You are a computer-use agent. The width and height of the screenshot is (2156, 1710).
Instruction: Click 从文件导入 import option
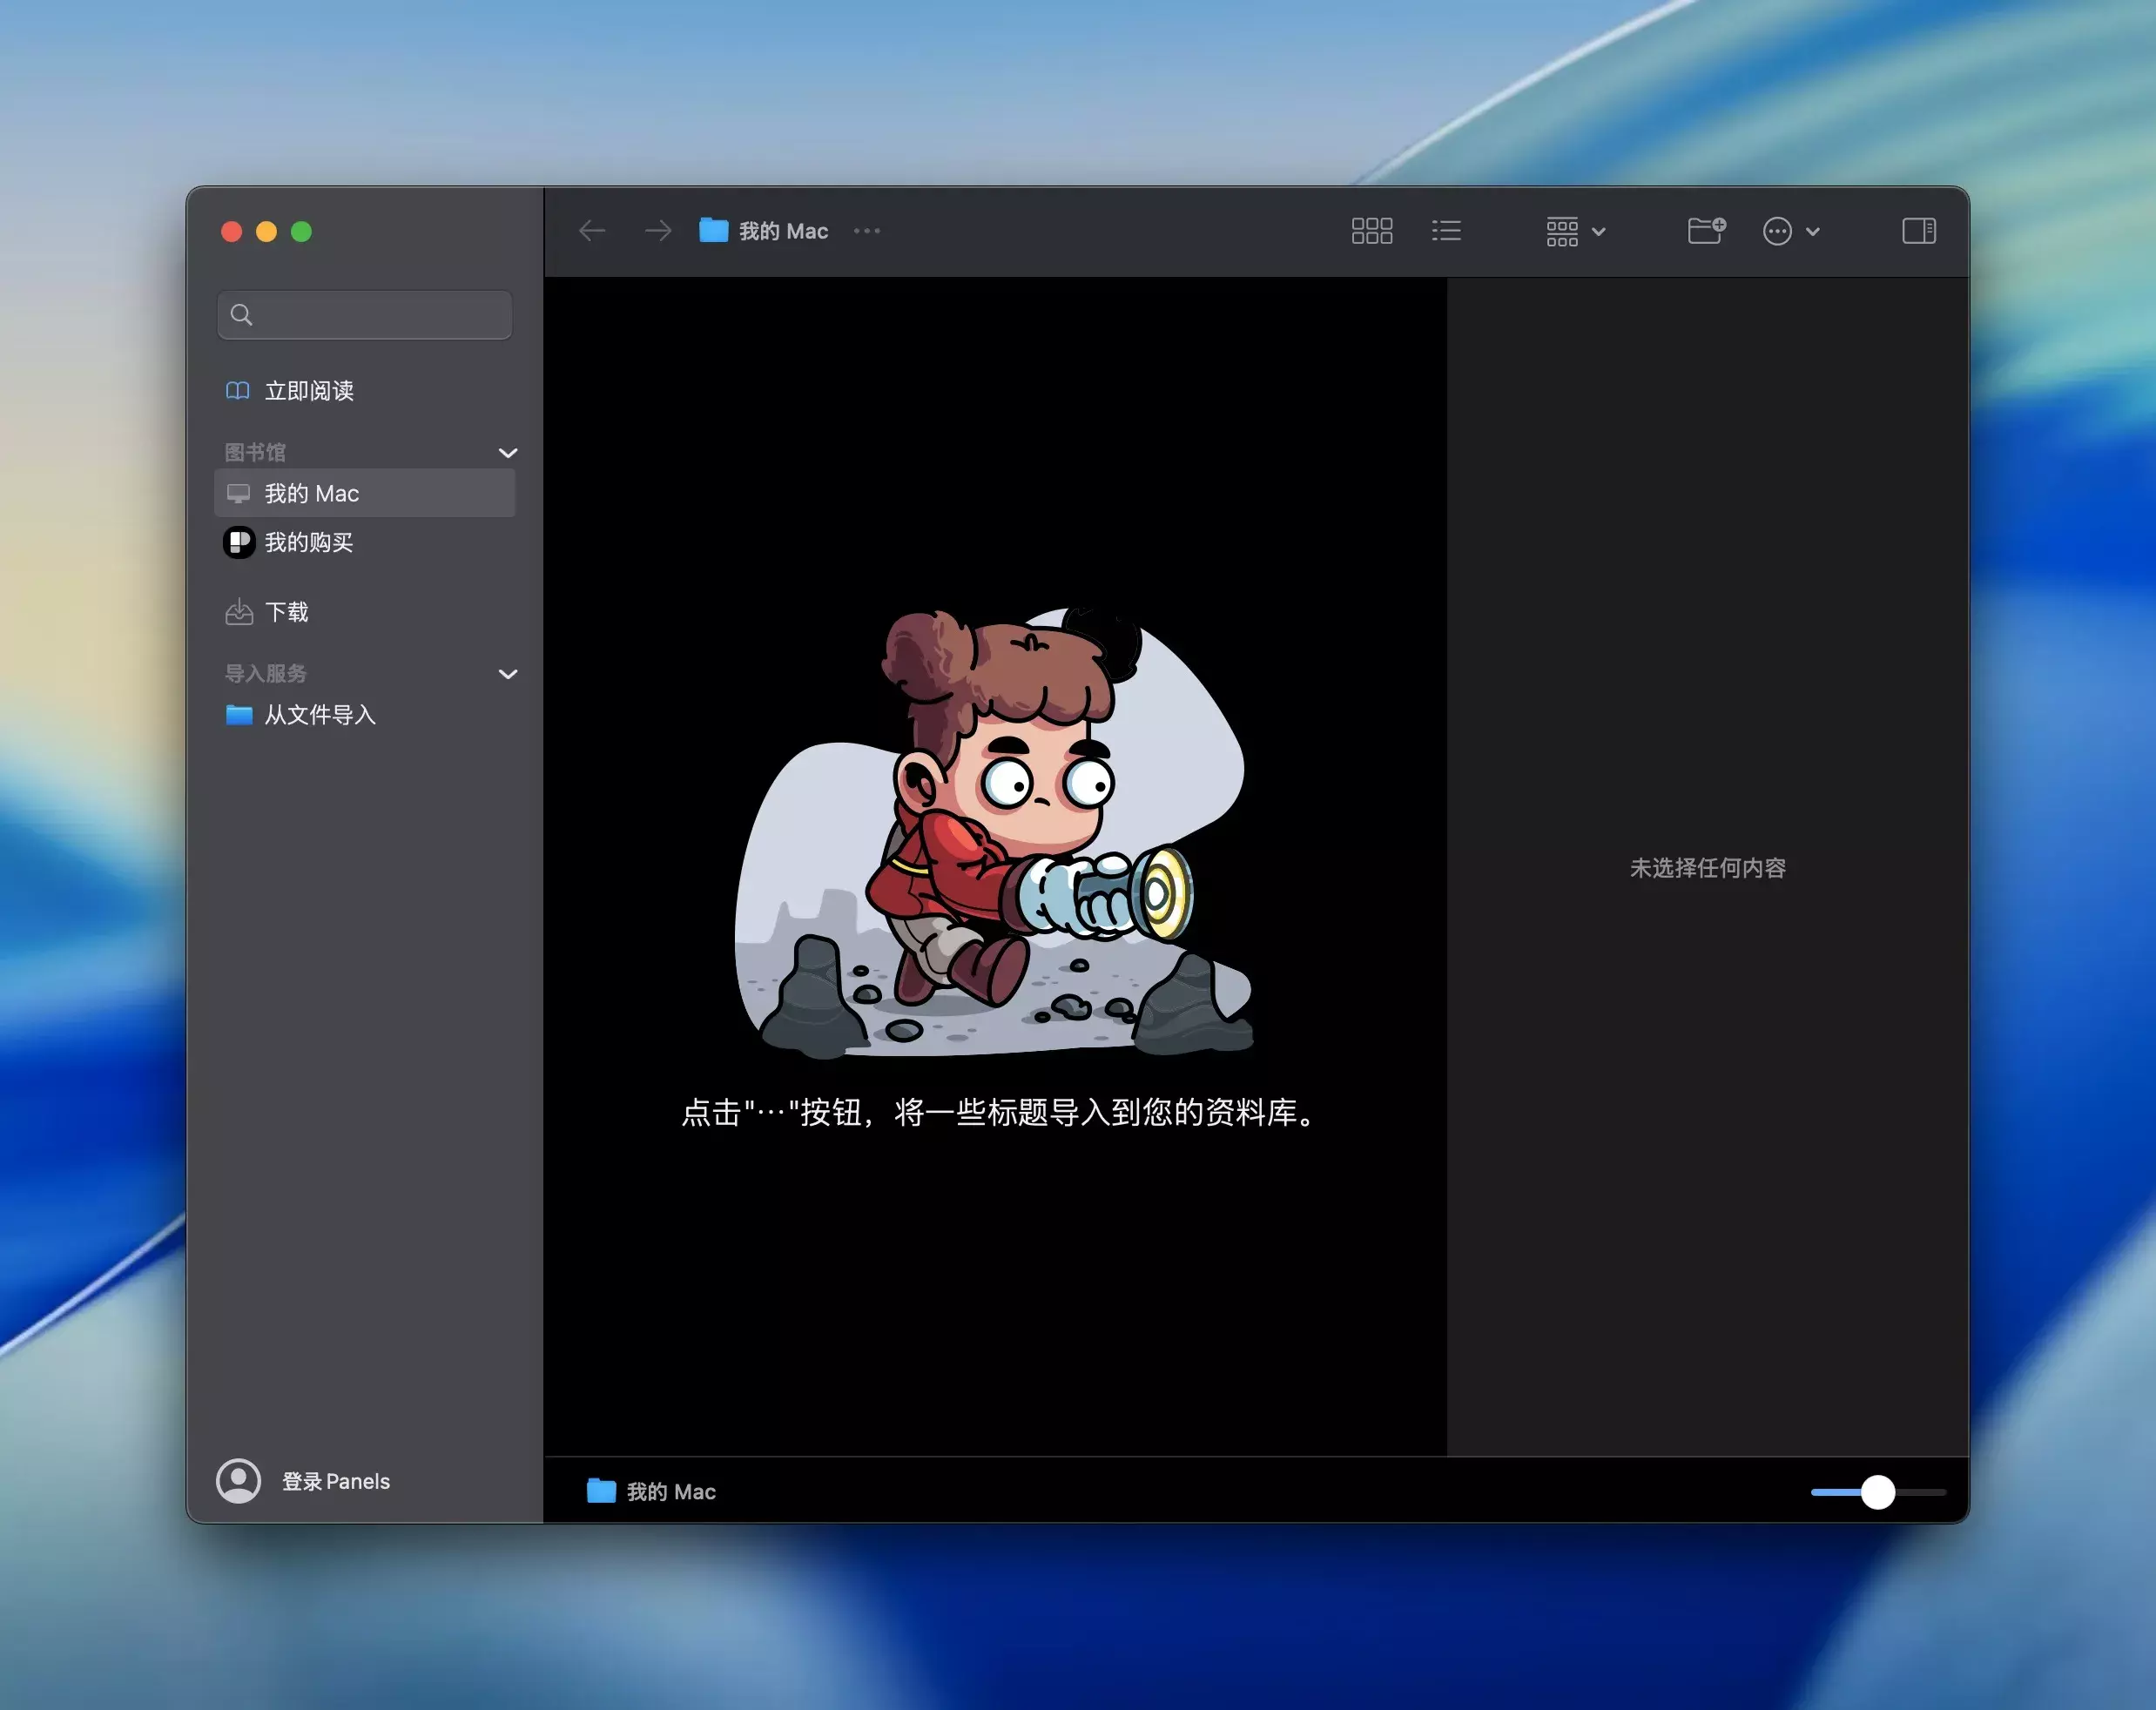(319, 715)
